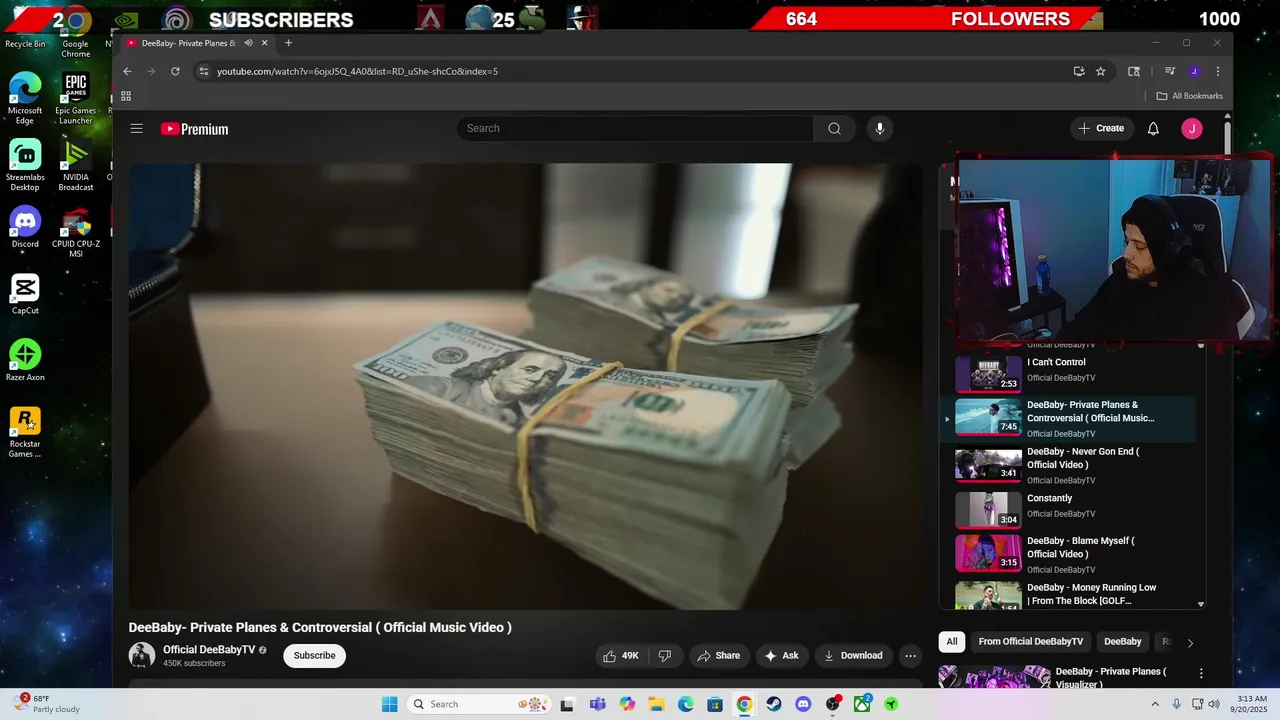This screenshot has height=720, width=1280.
Task: Select the DeeBaby filter chip
Action: pyautogui.click(x=1122, y=642)
